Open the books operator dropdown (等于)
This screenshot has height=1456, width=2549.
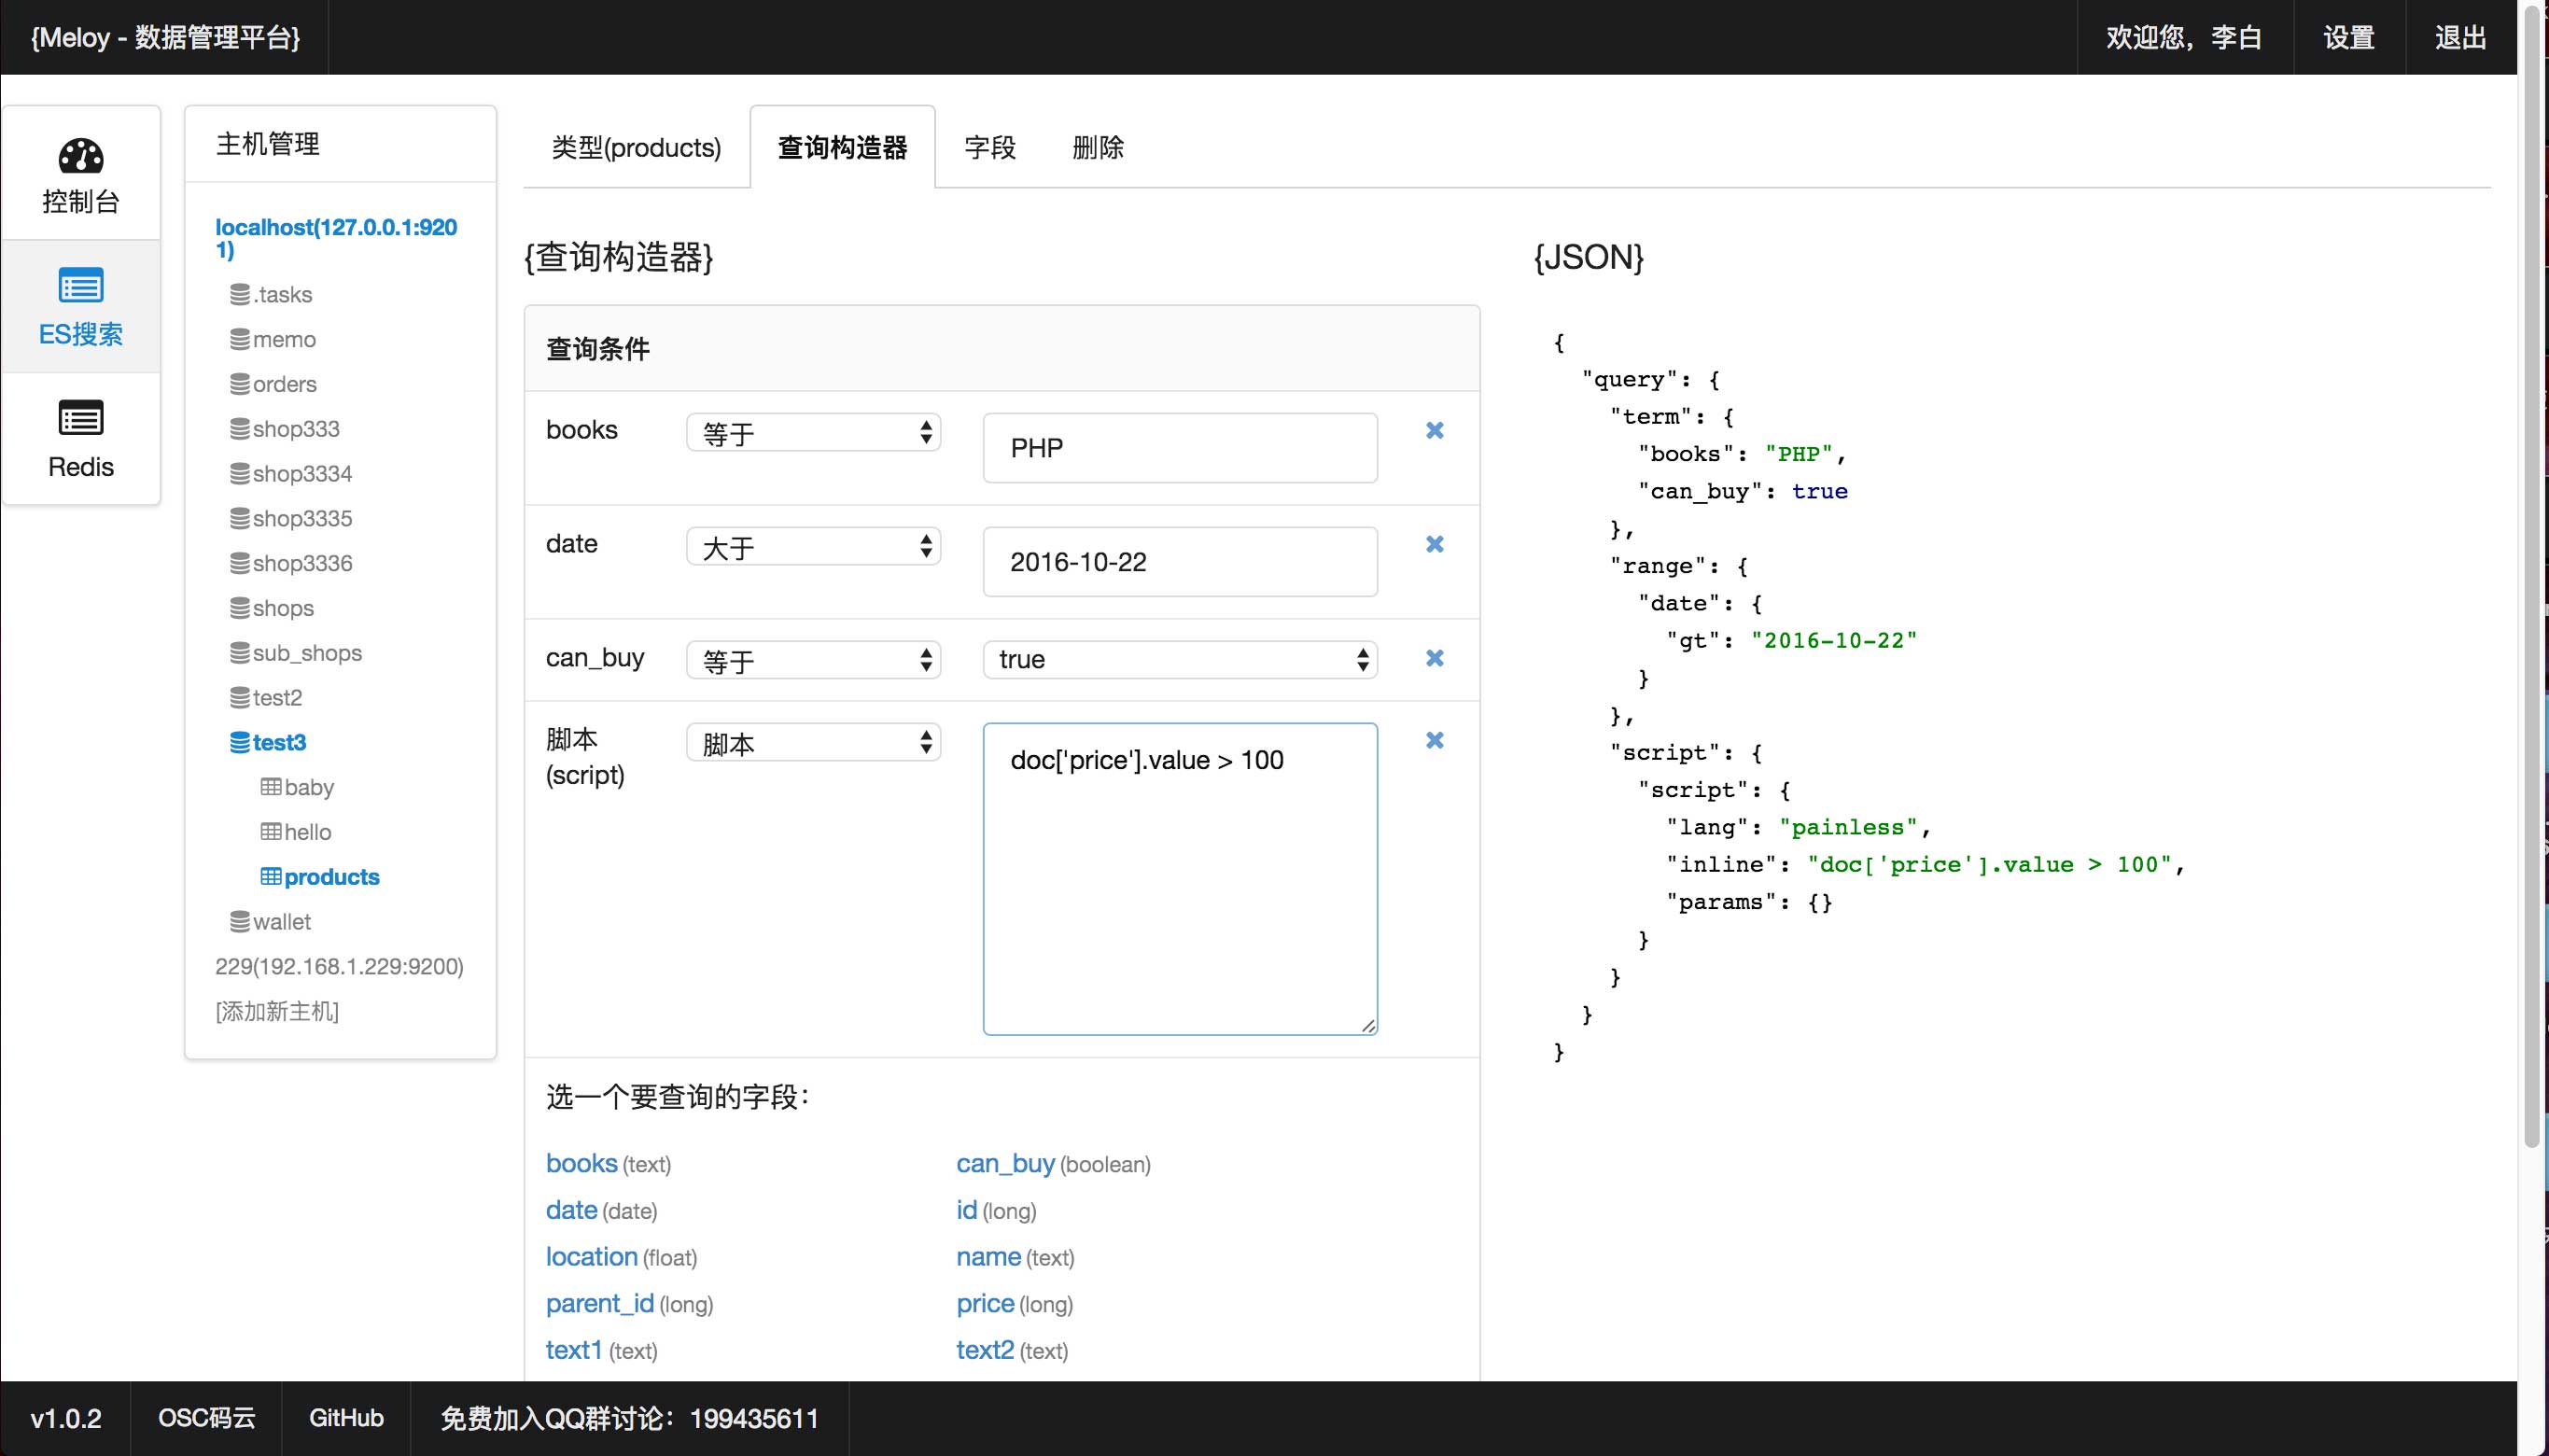(x=813, y=433)
